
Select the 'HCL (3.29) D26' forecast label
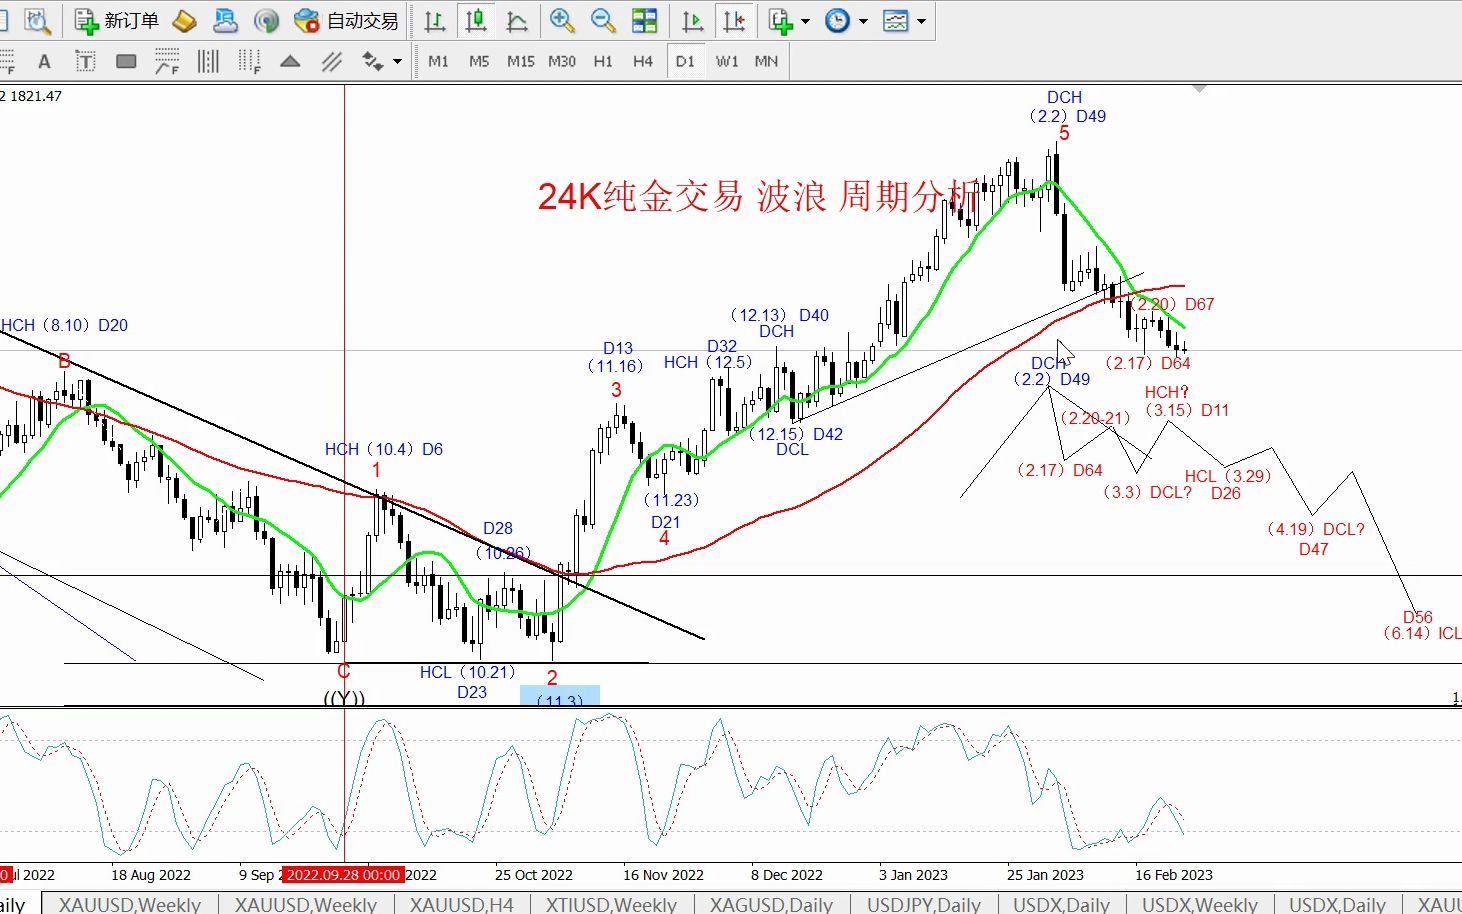coord(1227,484)
